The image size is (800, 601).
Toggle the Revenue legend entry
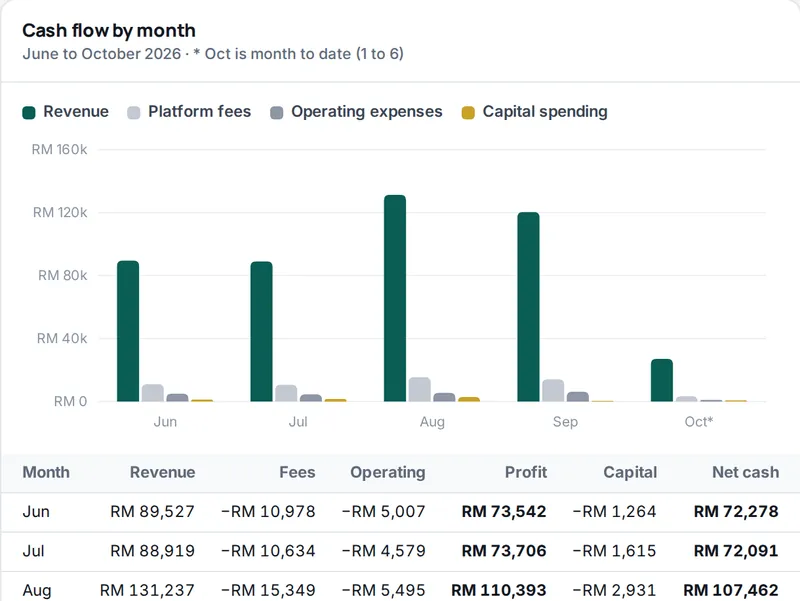(x=65, y=112)
